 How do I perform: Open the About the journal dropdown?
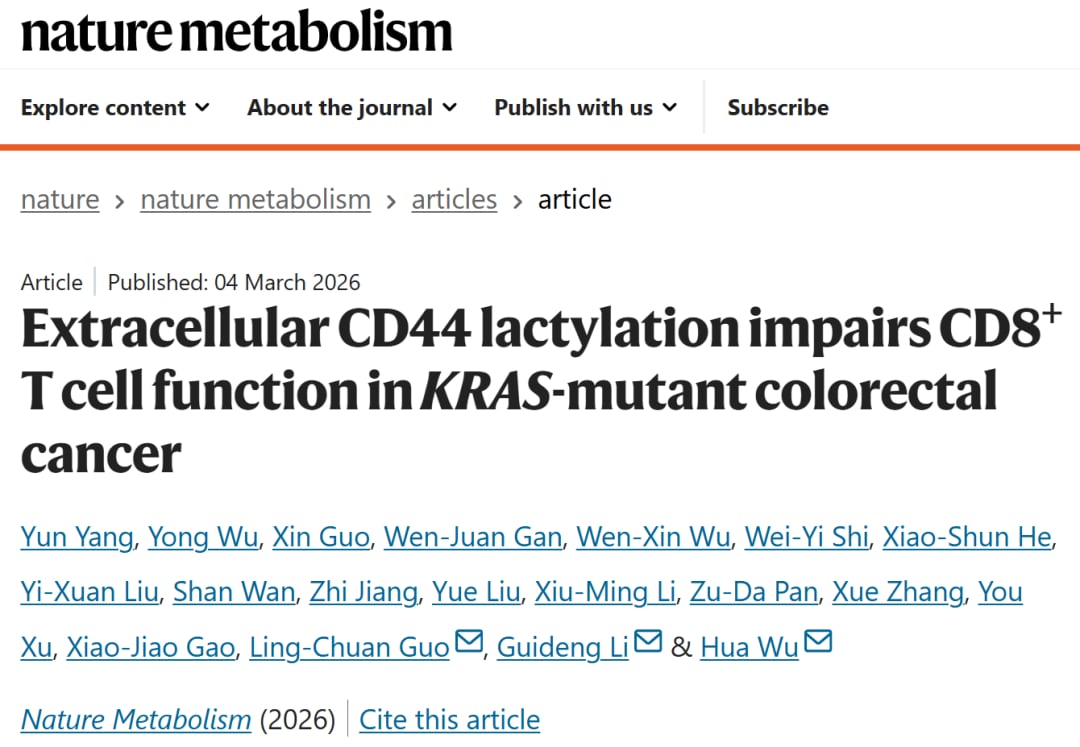click(352, 108)
